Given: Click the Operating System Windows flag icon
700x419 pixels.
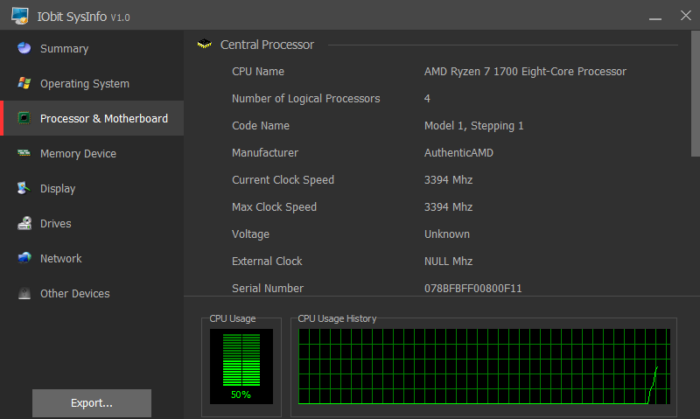Looking at the screenshot, I should [24, 83].
